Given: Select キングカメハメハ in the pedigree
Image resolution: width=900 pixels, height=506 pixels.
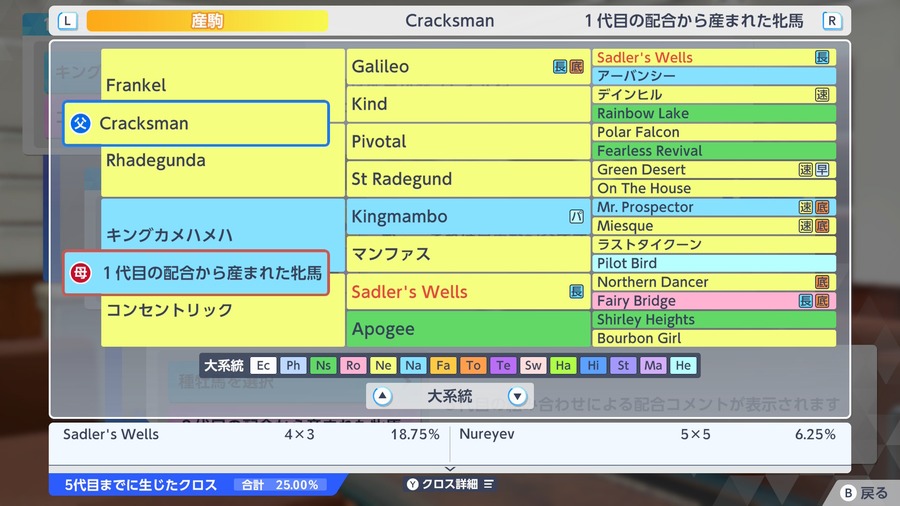Looking at the screenshot, I should 169,235.
